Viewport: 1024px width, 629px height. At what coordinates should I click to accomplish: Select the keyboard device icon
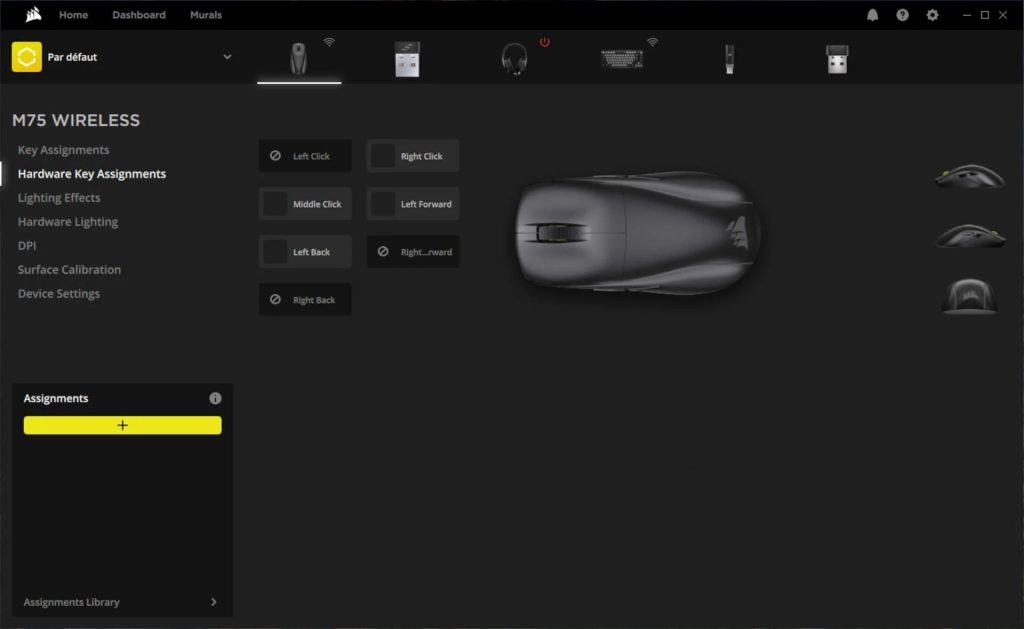(622, 58)
